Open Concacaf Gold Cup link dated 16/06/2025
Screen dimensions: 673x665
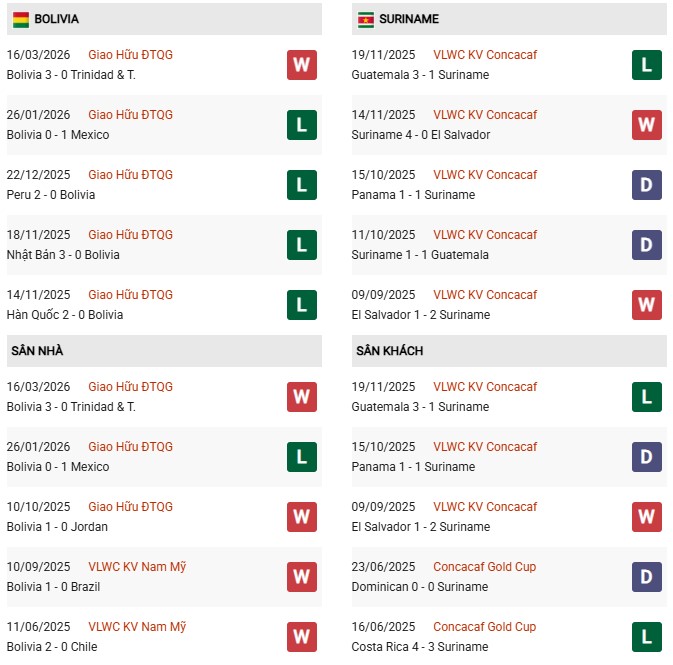coord(484,627)
